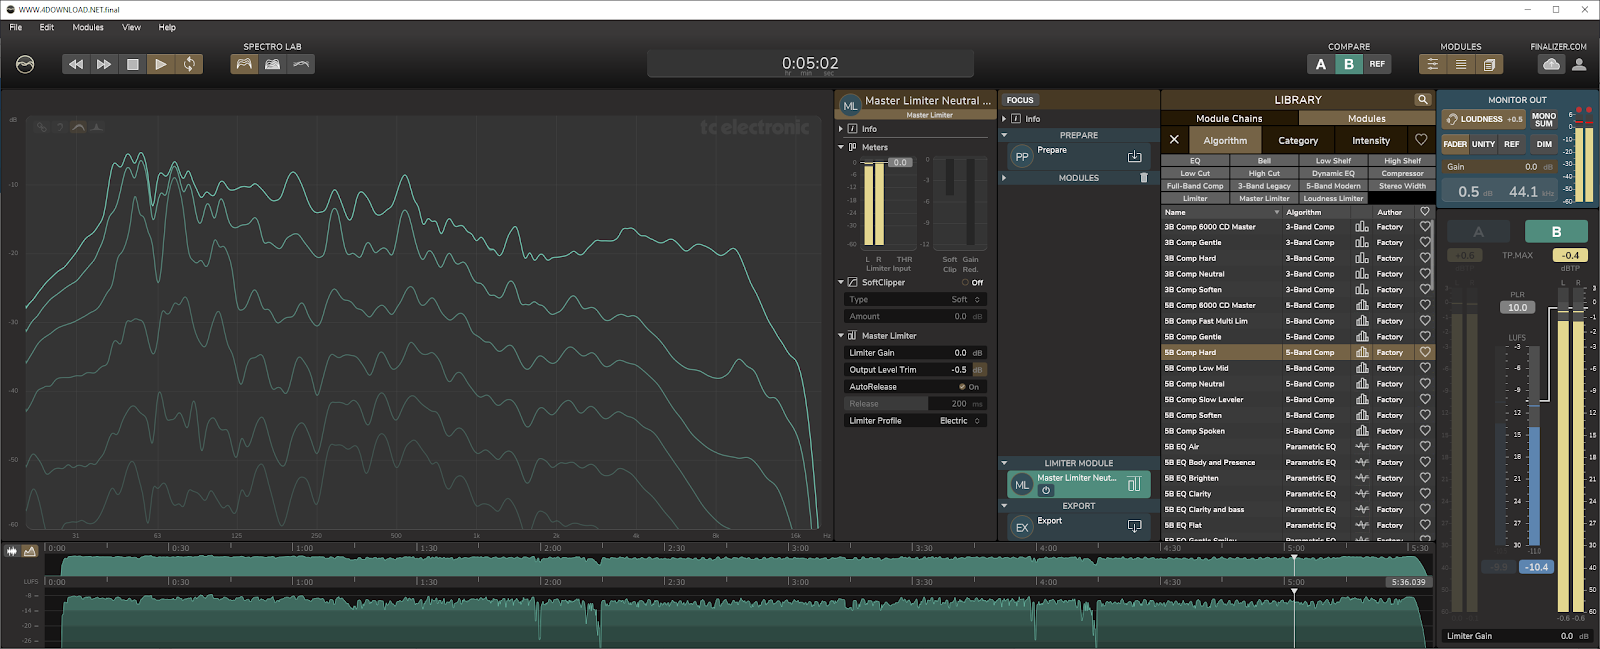The width and height of the screenshot is (1600, 649).
Task: Expand Info in Focus panel
Action: click(x=1005, y=119)
